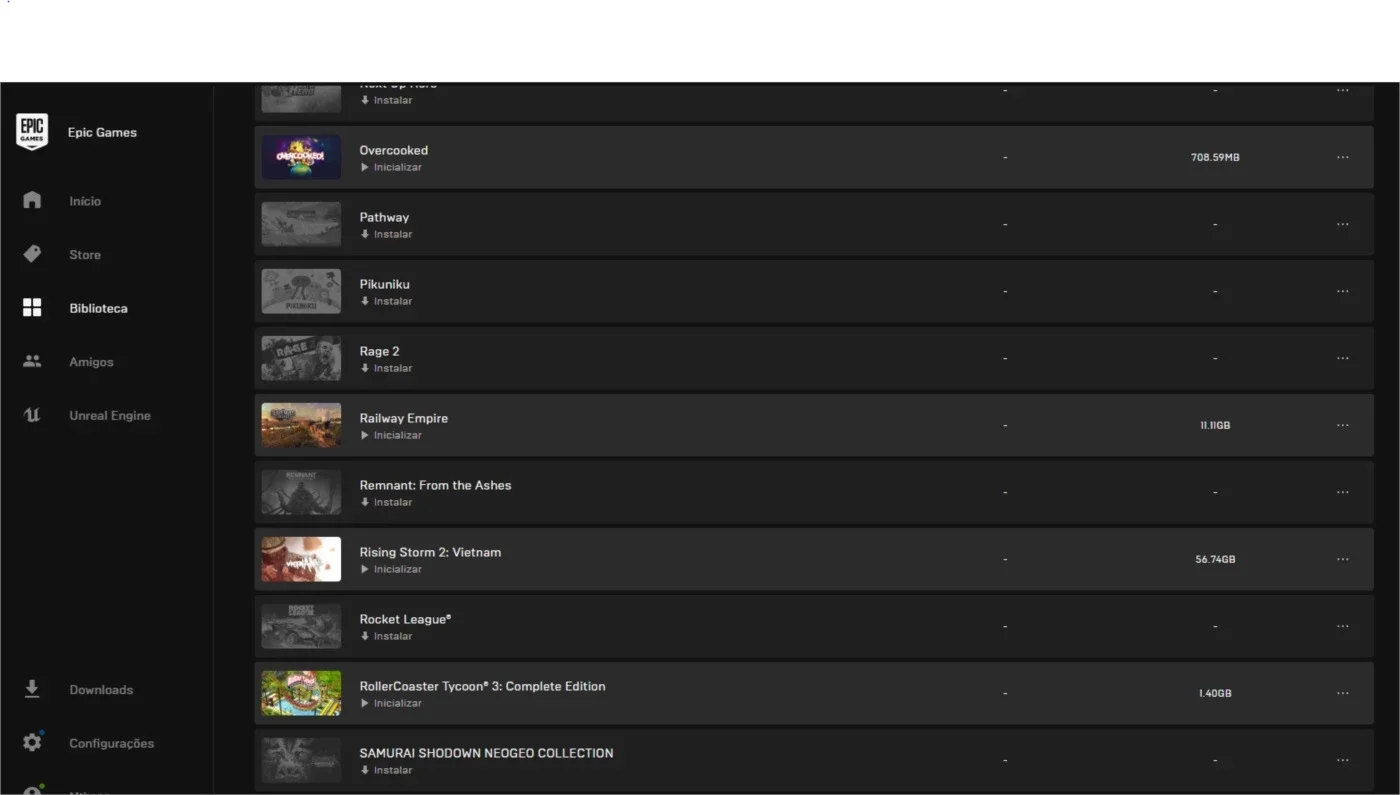This screenshot has width=1400, height=795.
Task: Select the Biblioteca grid icon
Action: click(32, 308)
